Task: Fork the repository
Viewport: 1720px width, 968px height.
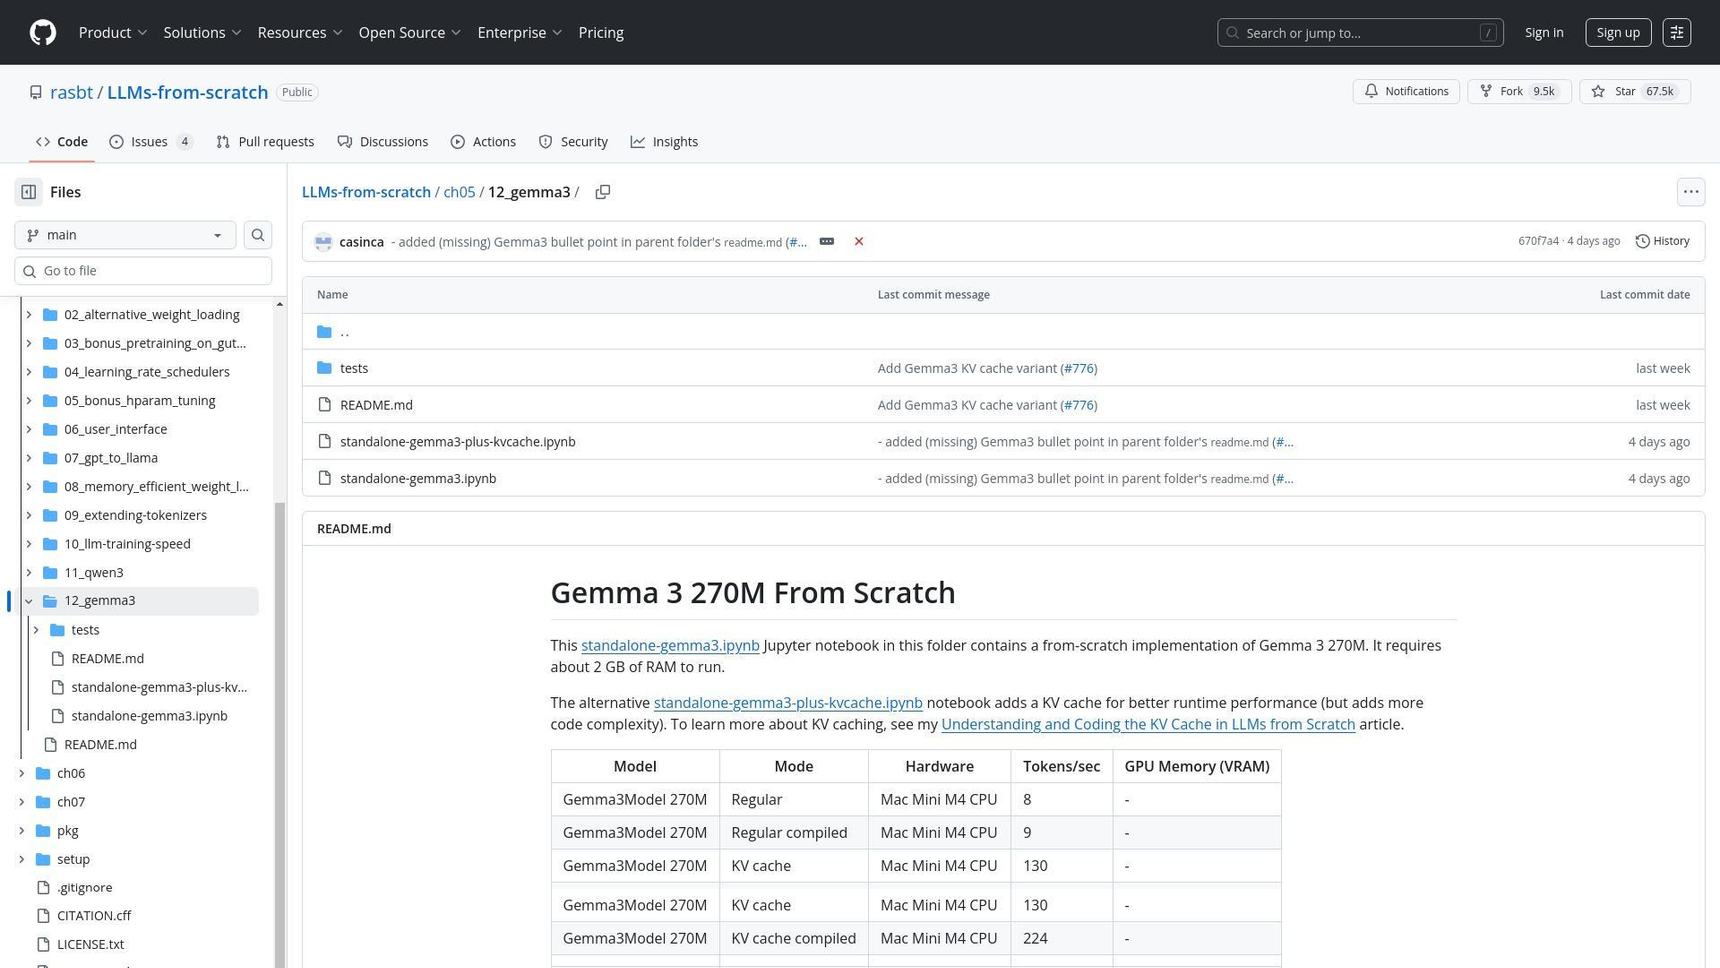Action: [x=1519, y=91]
